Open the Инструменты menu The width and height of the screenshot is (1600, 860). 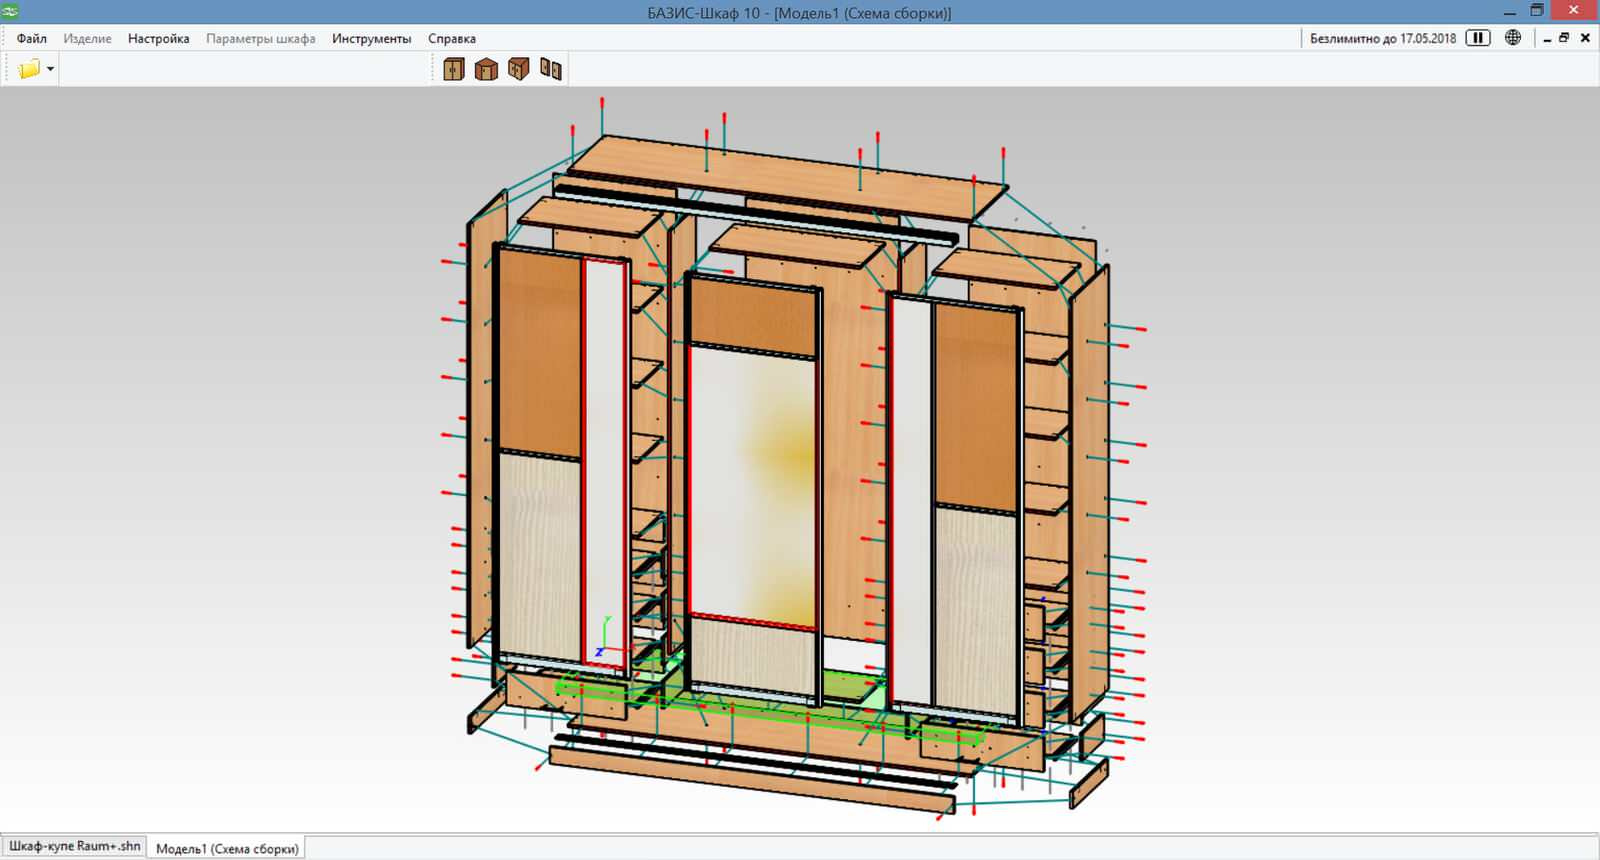pos(371,39)
